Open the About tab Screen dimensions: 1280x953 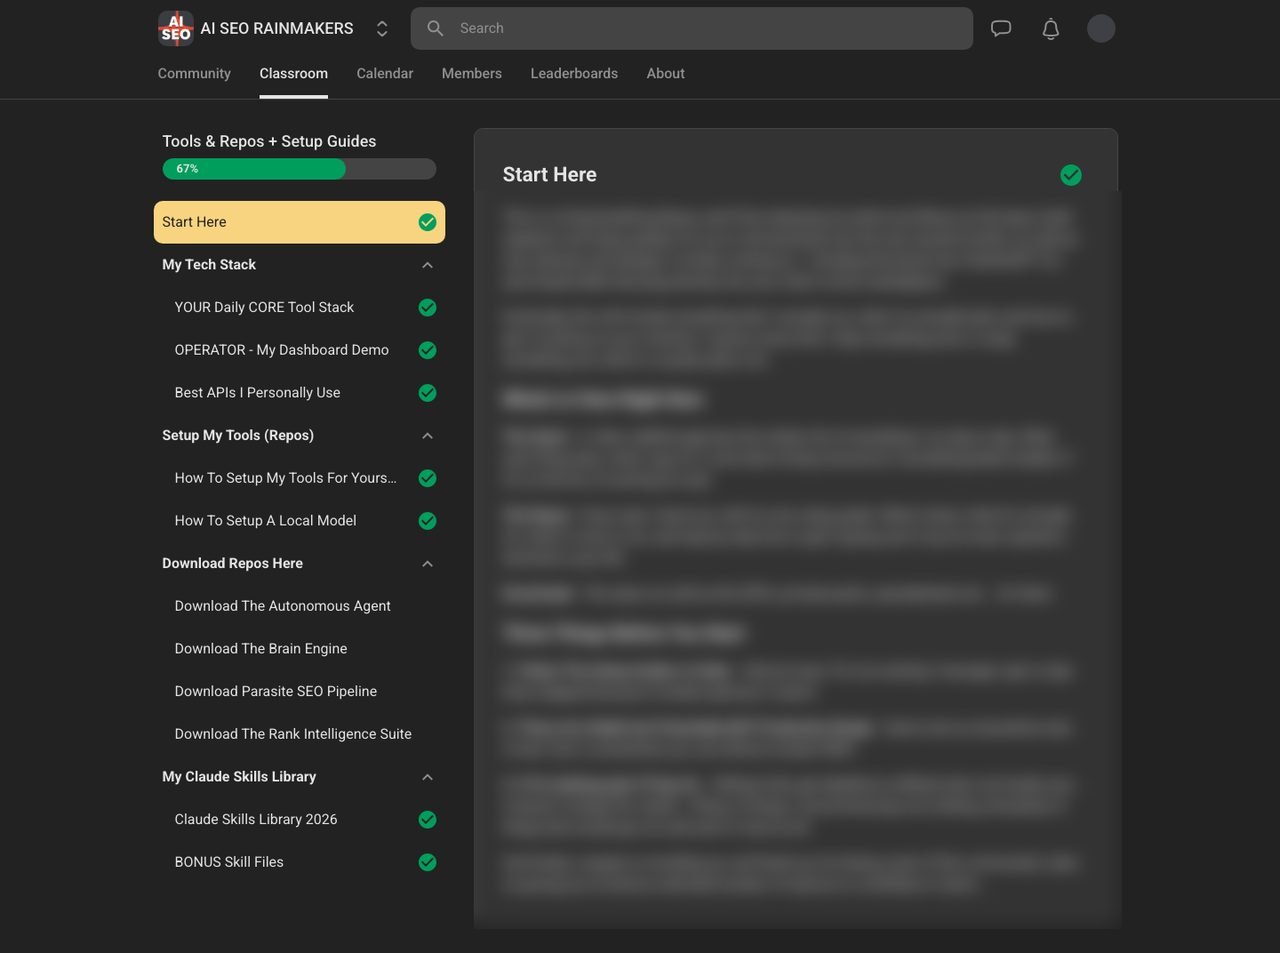pyautogui.click(x=665, y=73)
